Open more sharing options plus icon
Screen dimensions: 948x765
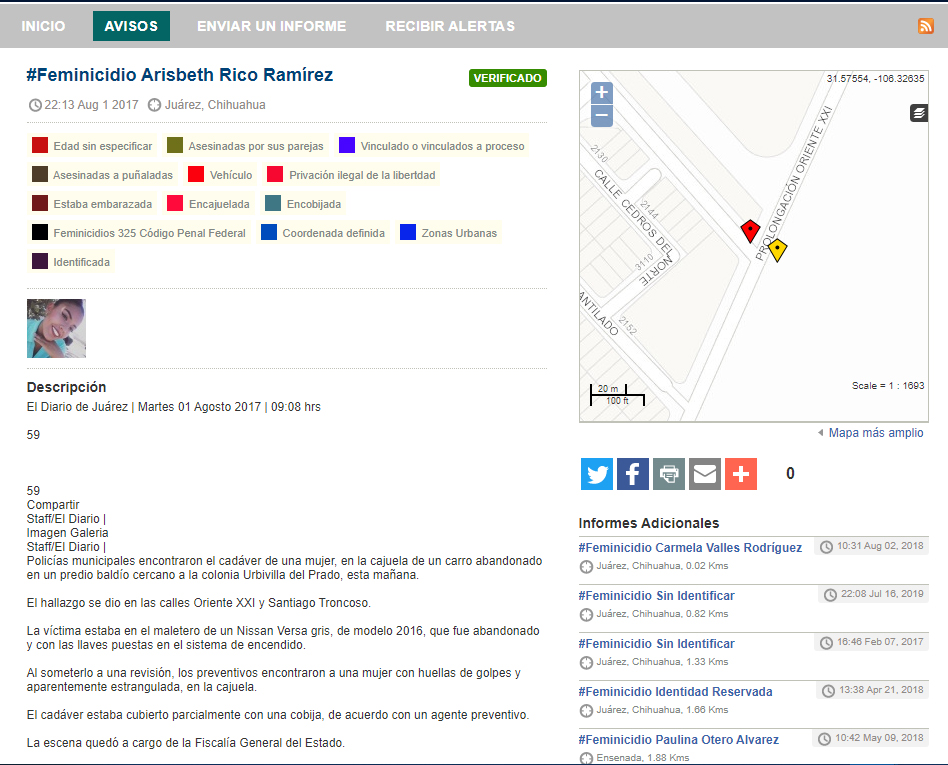(741, 474)
